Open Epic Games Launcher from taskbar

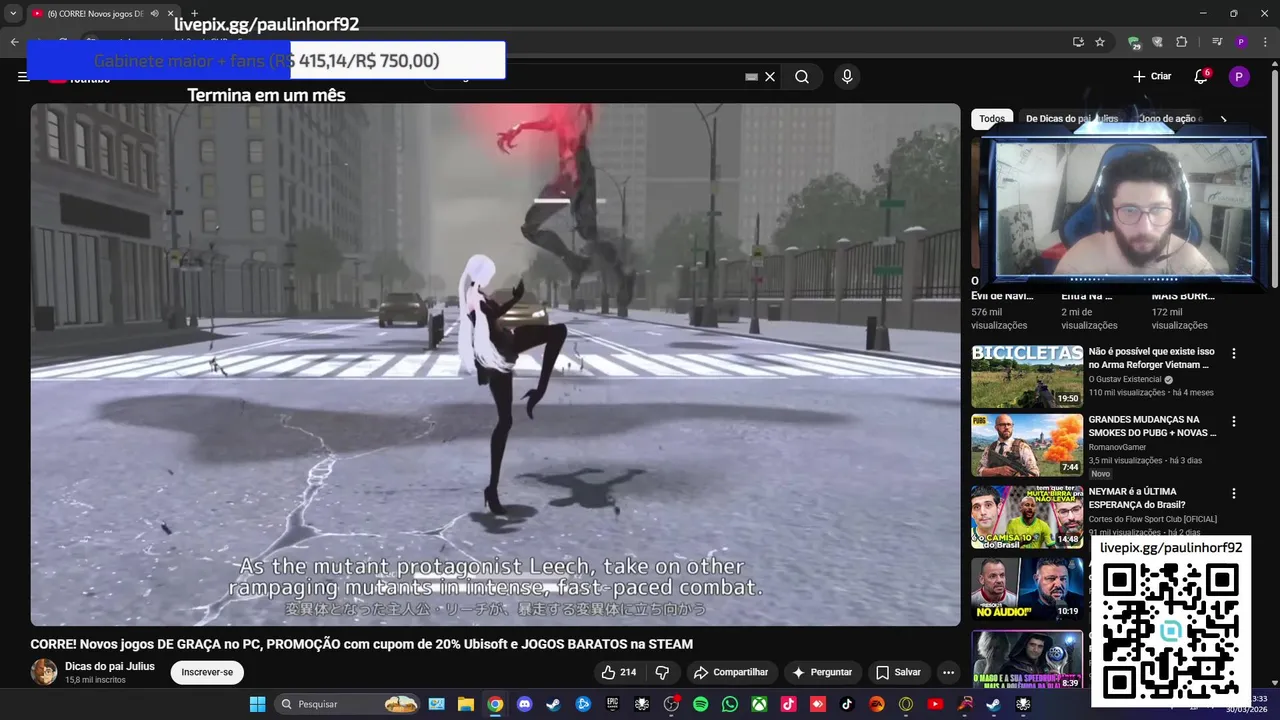[x=613, y=704]
